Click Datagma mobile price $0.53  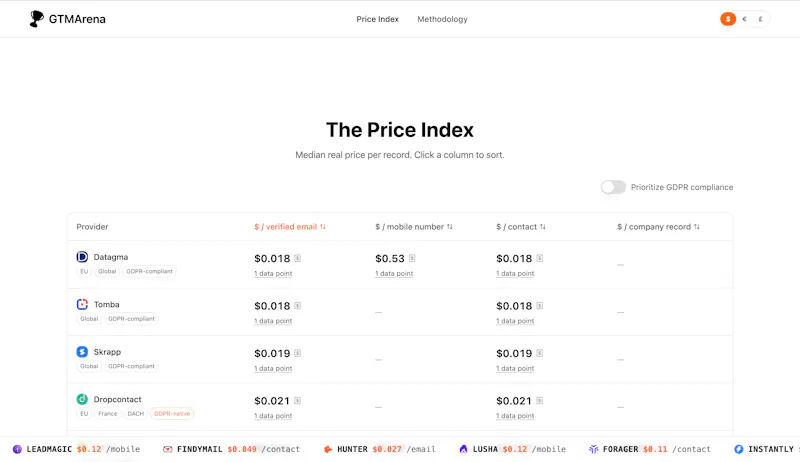coord(390,259)
